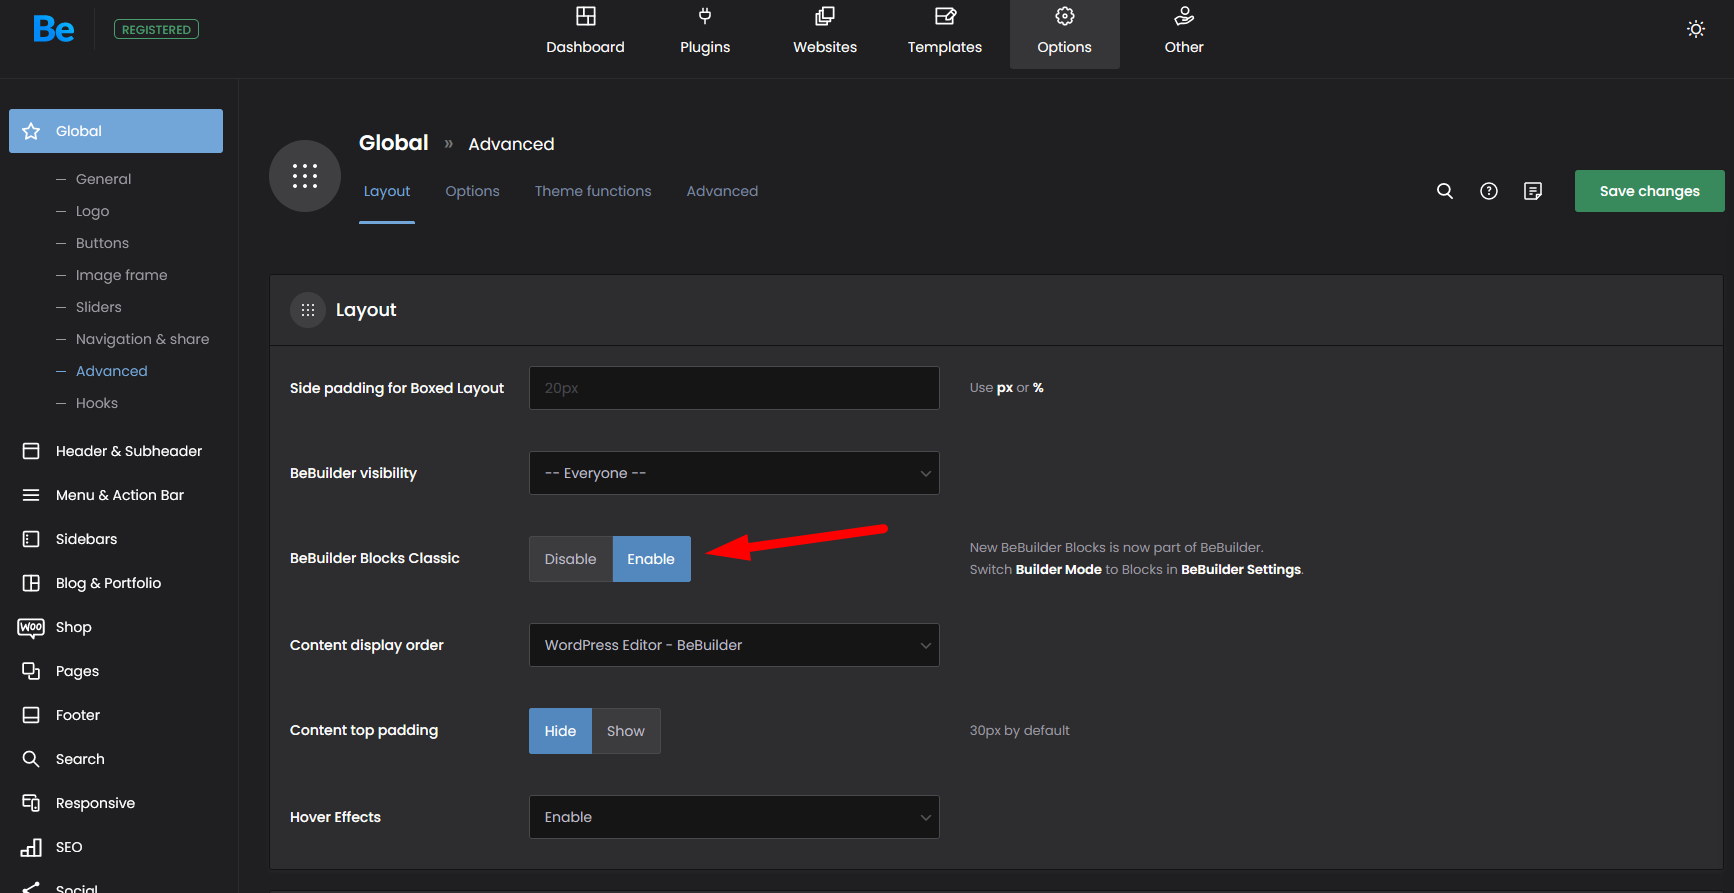Click the Pages icon in sidebar
This screenshot has width=1734, height=893.
pyautogui.click(x=31, y=671)
